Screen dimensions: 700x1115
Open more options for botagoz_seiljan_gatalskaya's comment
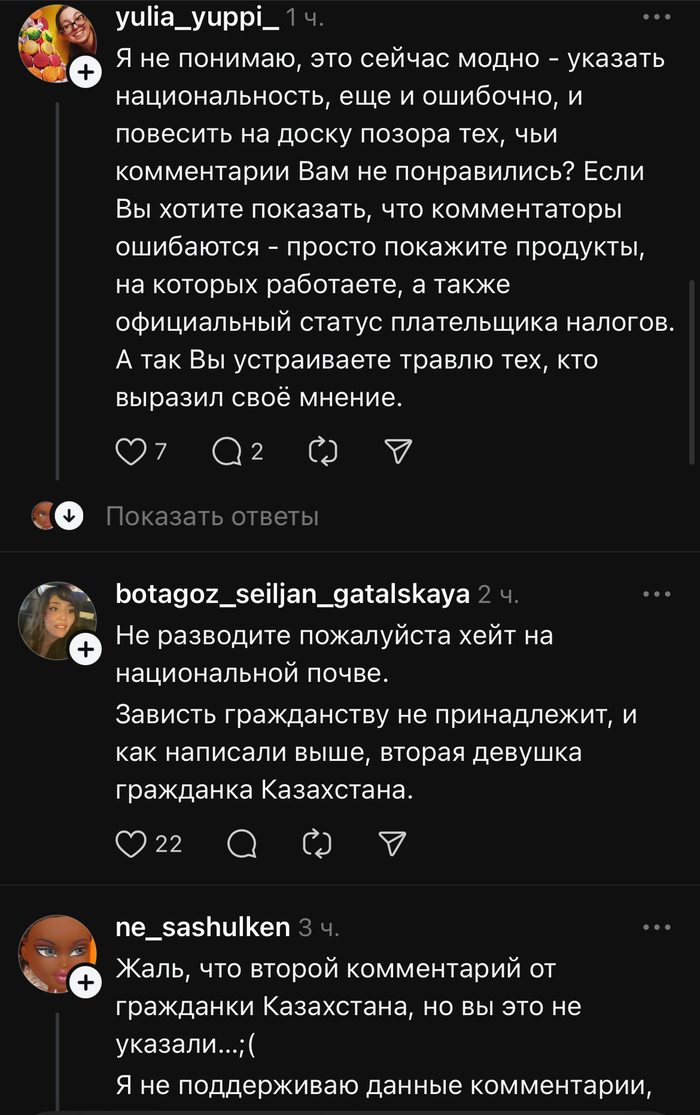click(656, 594)
